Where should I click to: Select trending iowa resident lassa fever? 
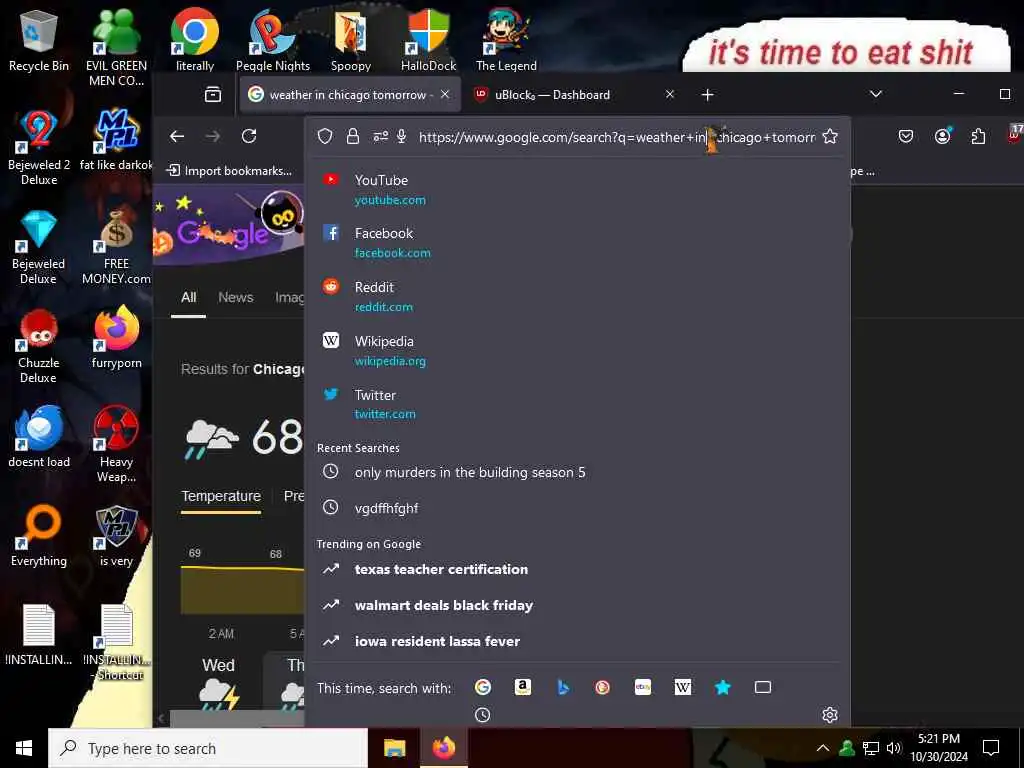tap(578, 641)
